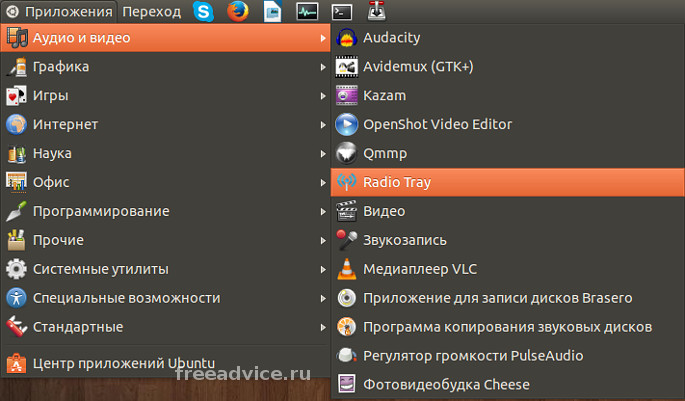
Task: Click the Ubuntu Software Center bag icon
Action: point(17,363)
